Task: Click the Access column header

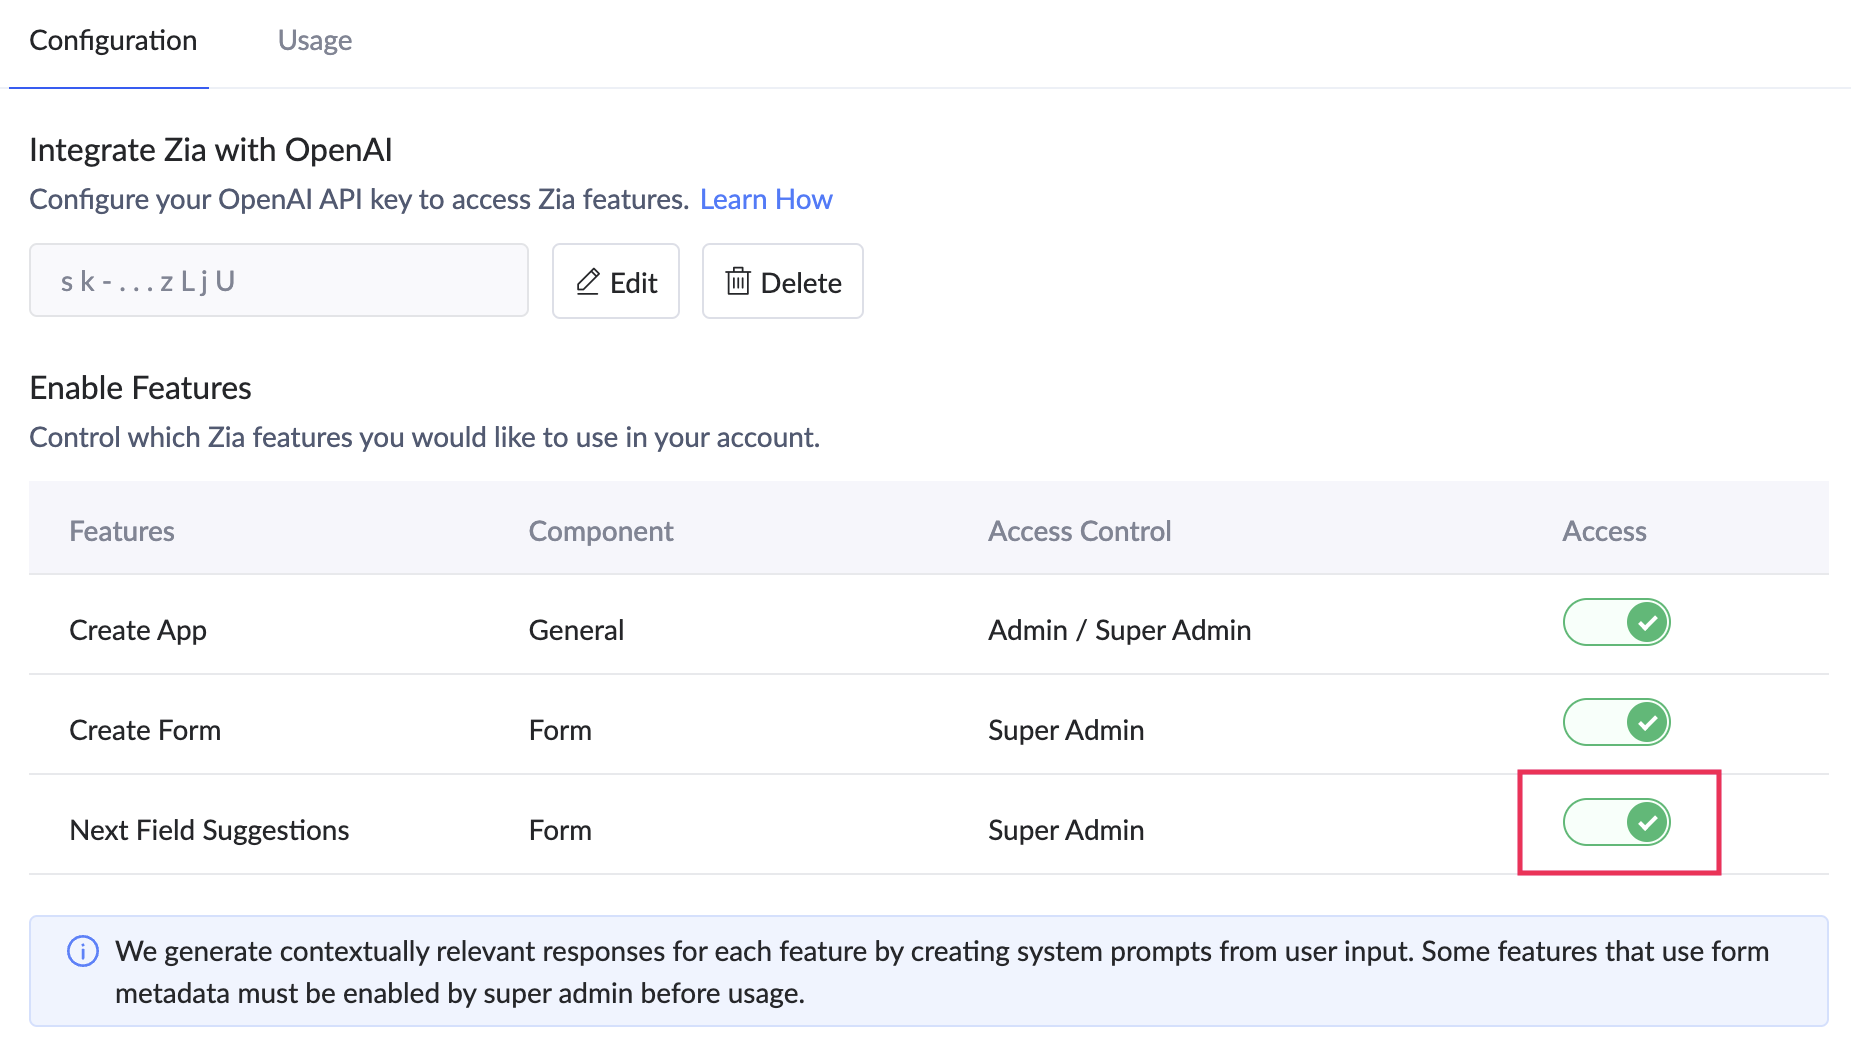Action: [x=1604, y=531]
